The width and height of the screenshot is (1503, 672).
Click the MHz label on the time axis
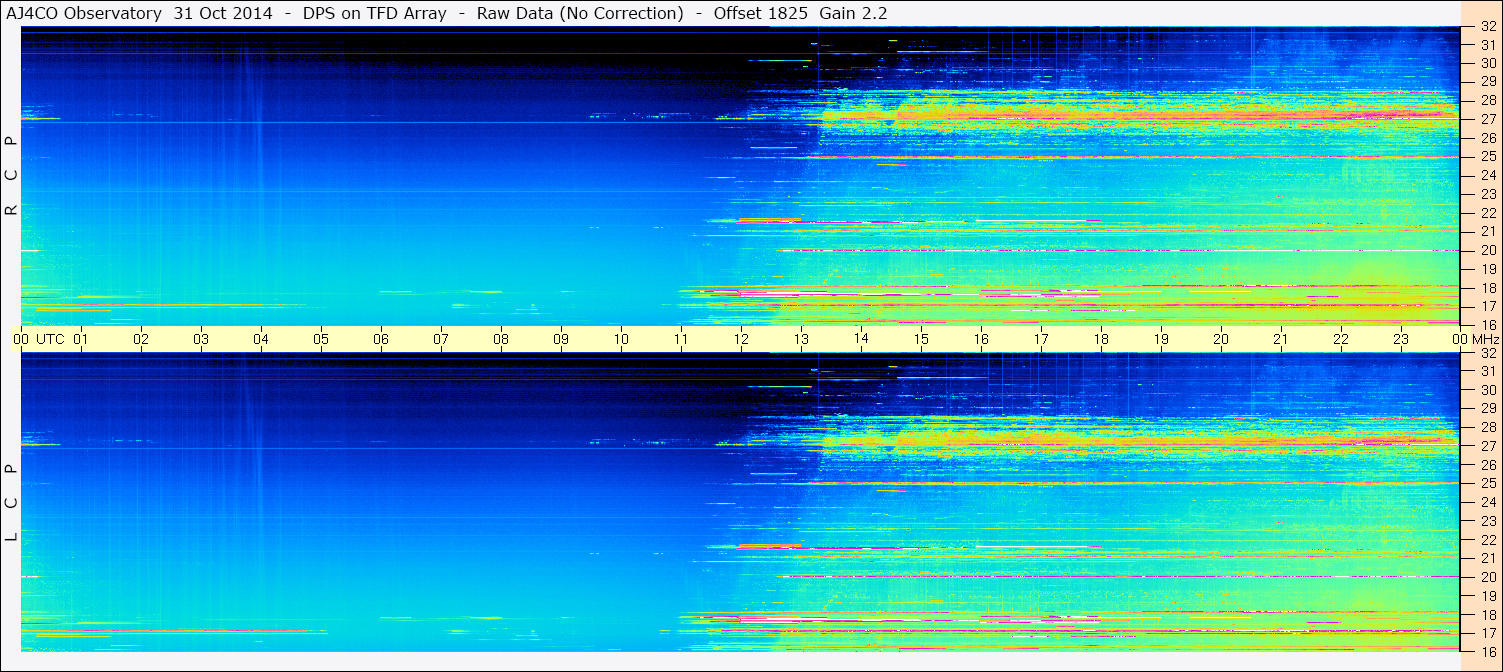coord(1486,340)
